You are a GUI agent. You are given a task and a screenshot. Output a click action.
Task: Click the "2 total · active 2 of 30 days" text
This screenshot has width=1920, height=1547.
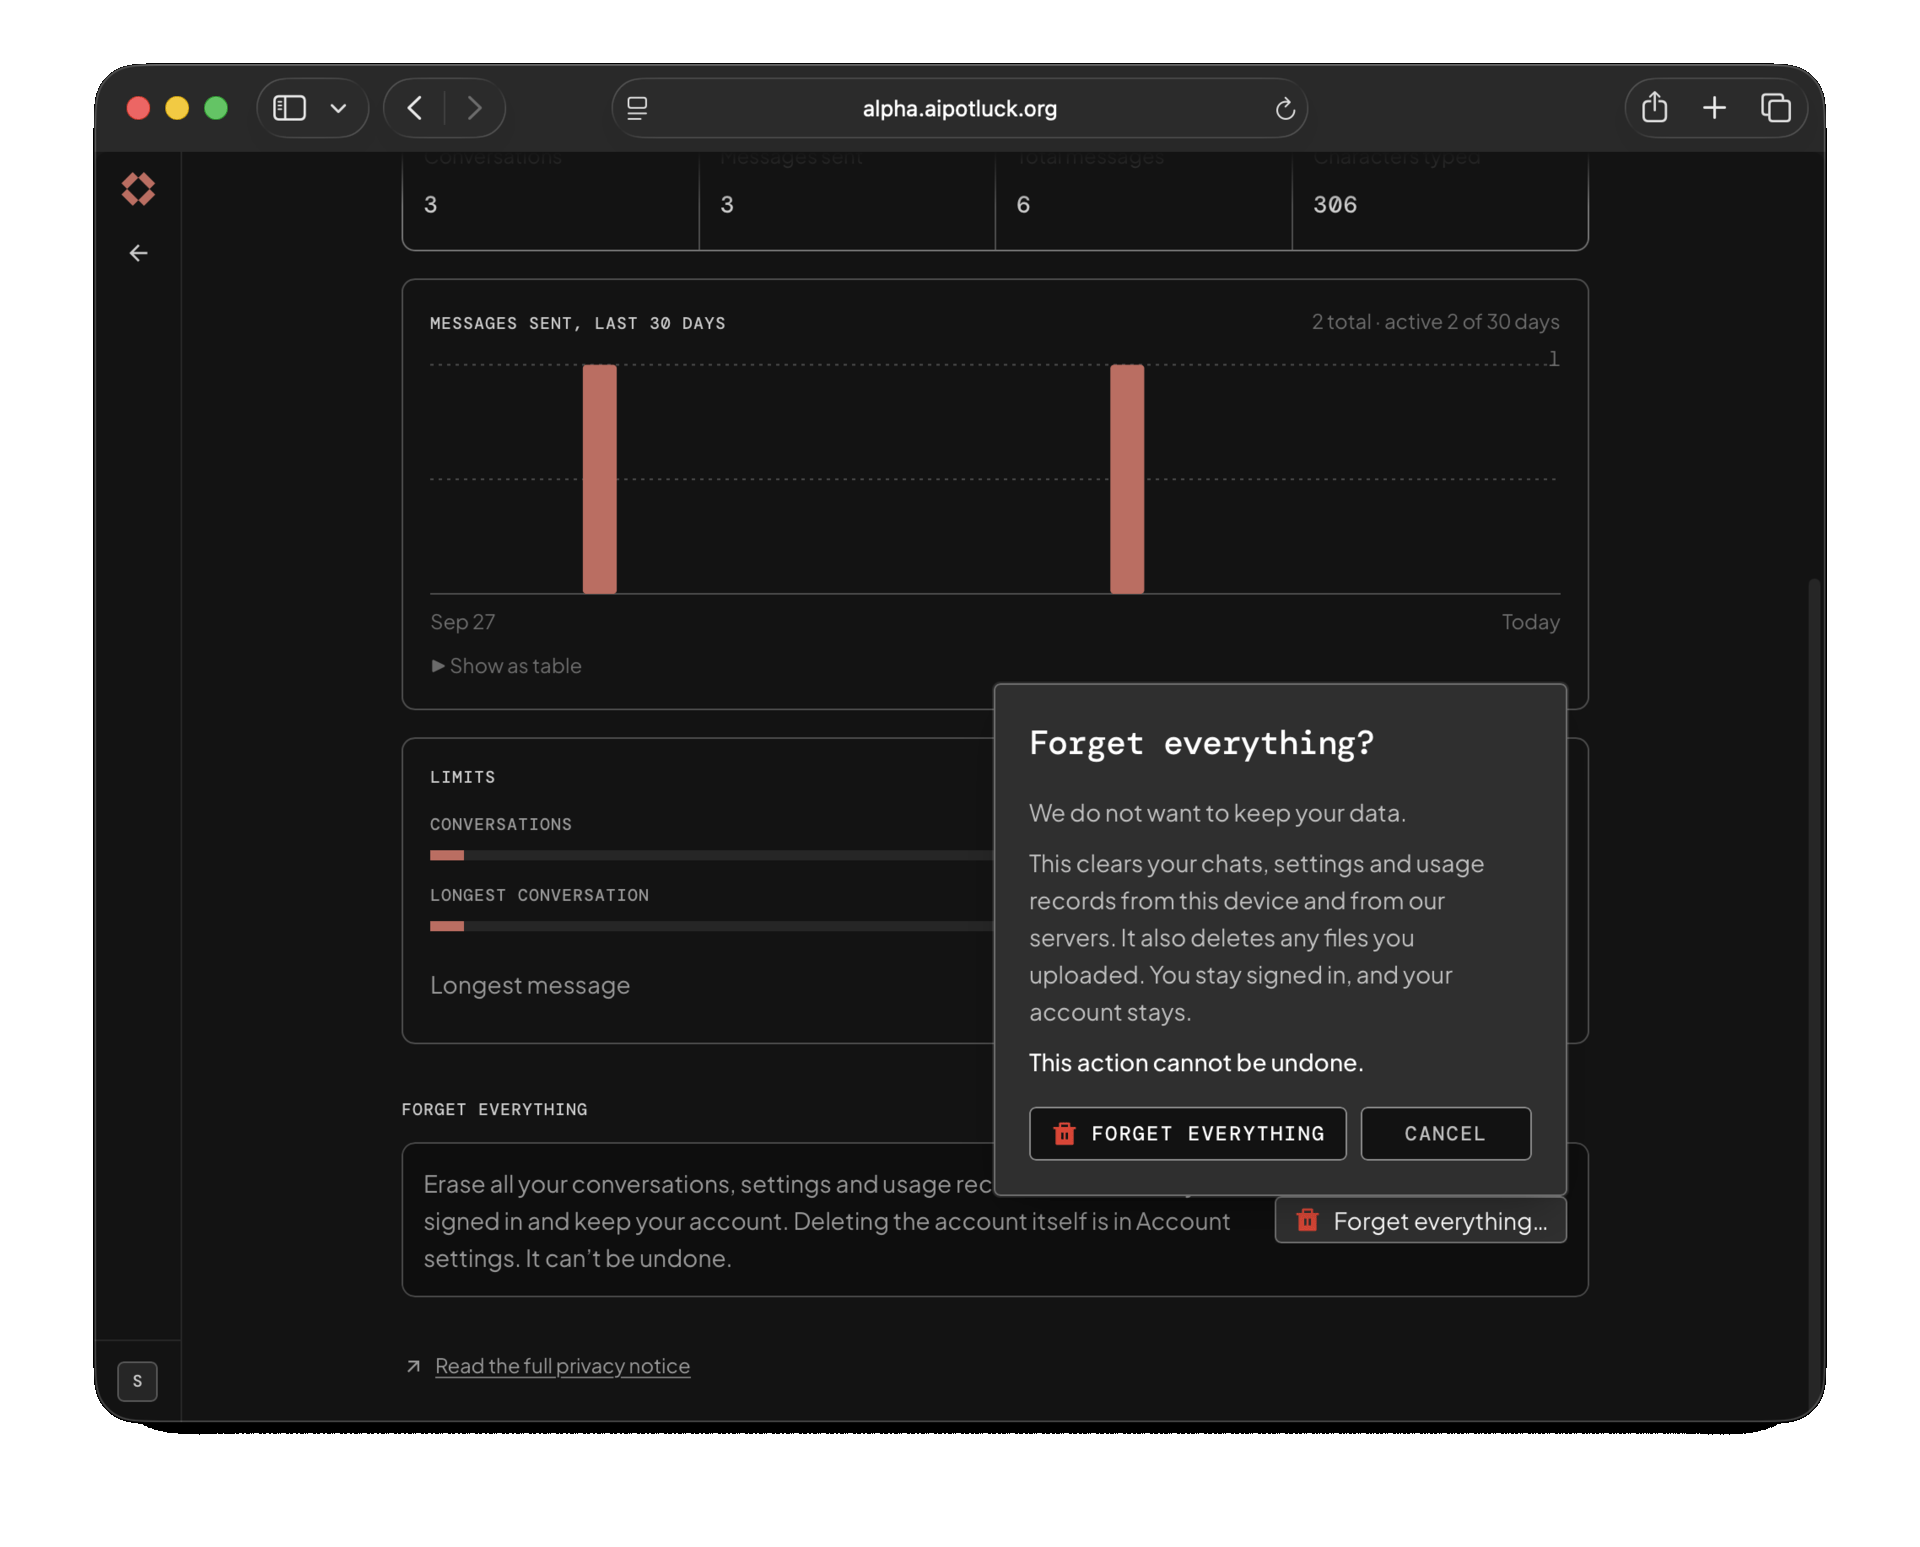tap(1435, 322)
